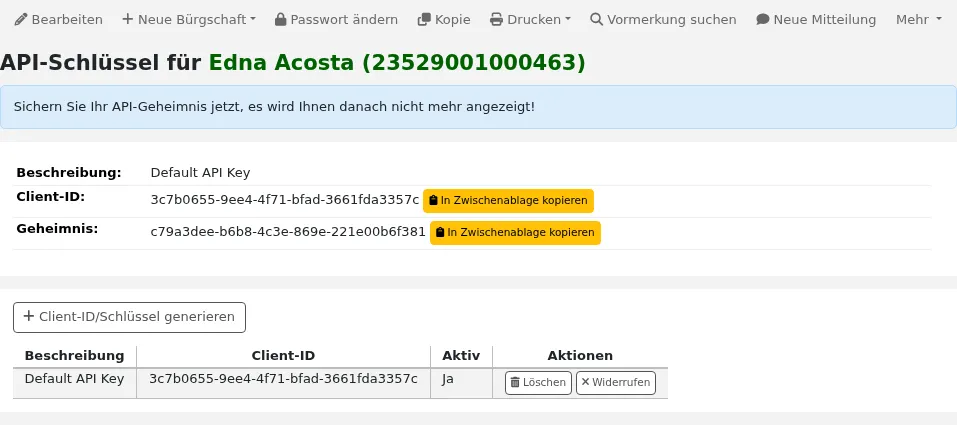The height and width of the screenshot is (425, 957).
Task: Click the lock icon for Passwort ändern
Action: tap(281, 20)
